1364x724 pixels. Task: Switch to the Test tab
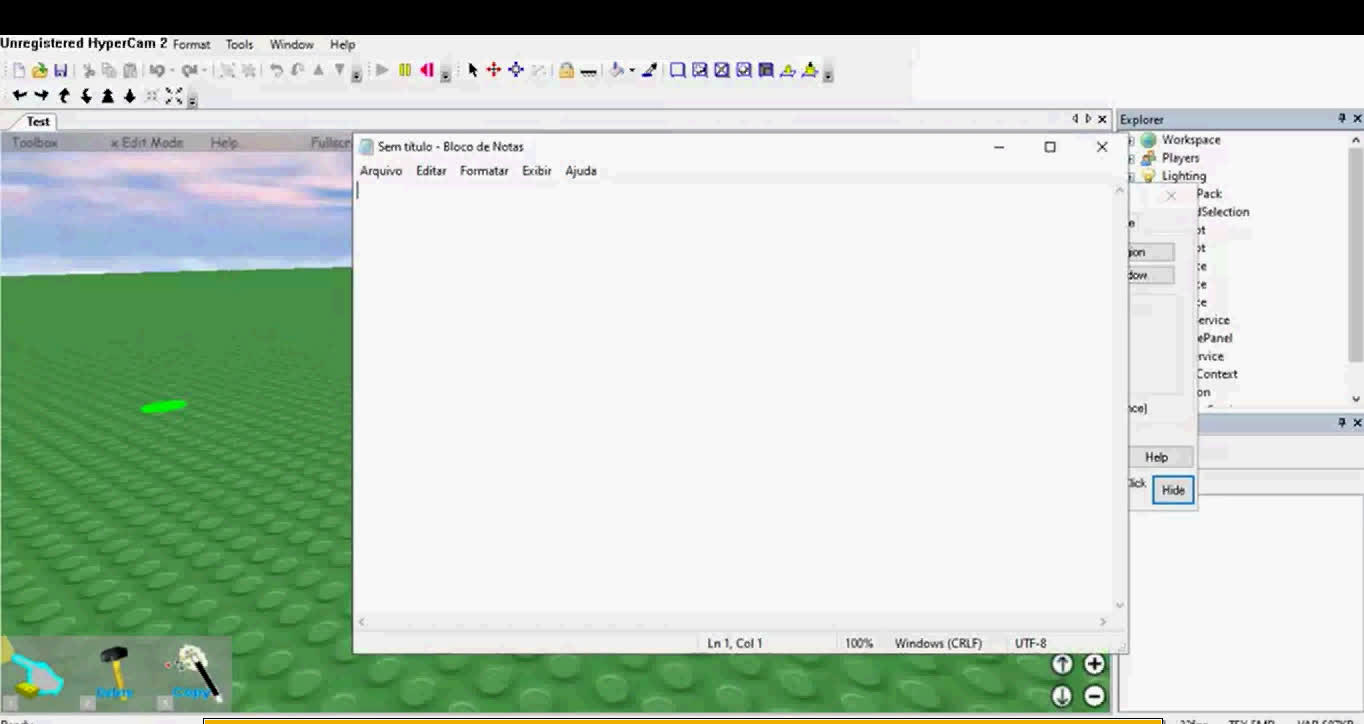(x=36, y=121)
